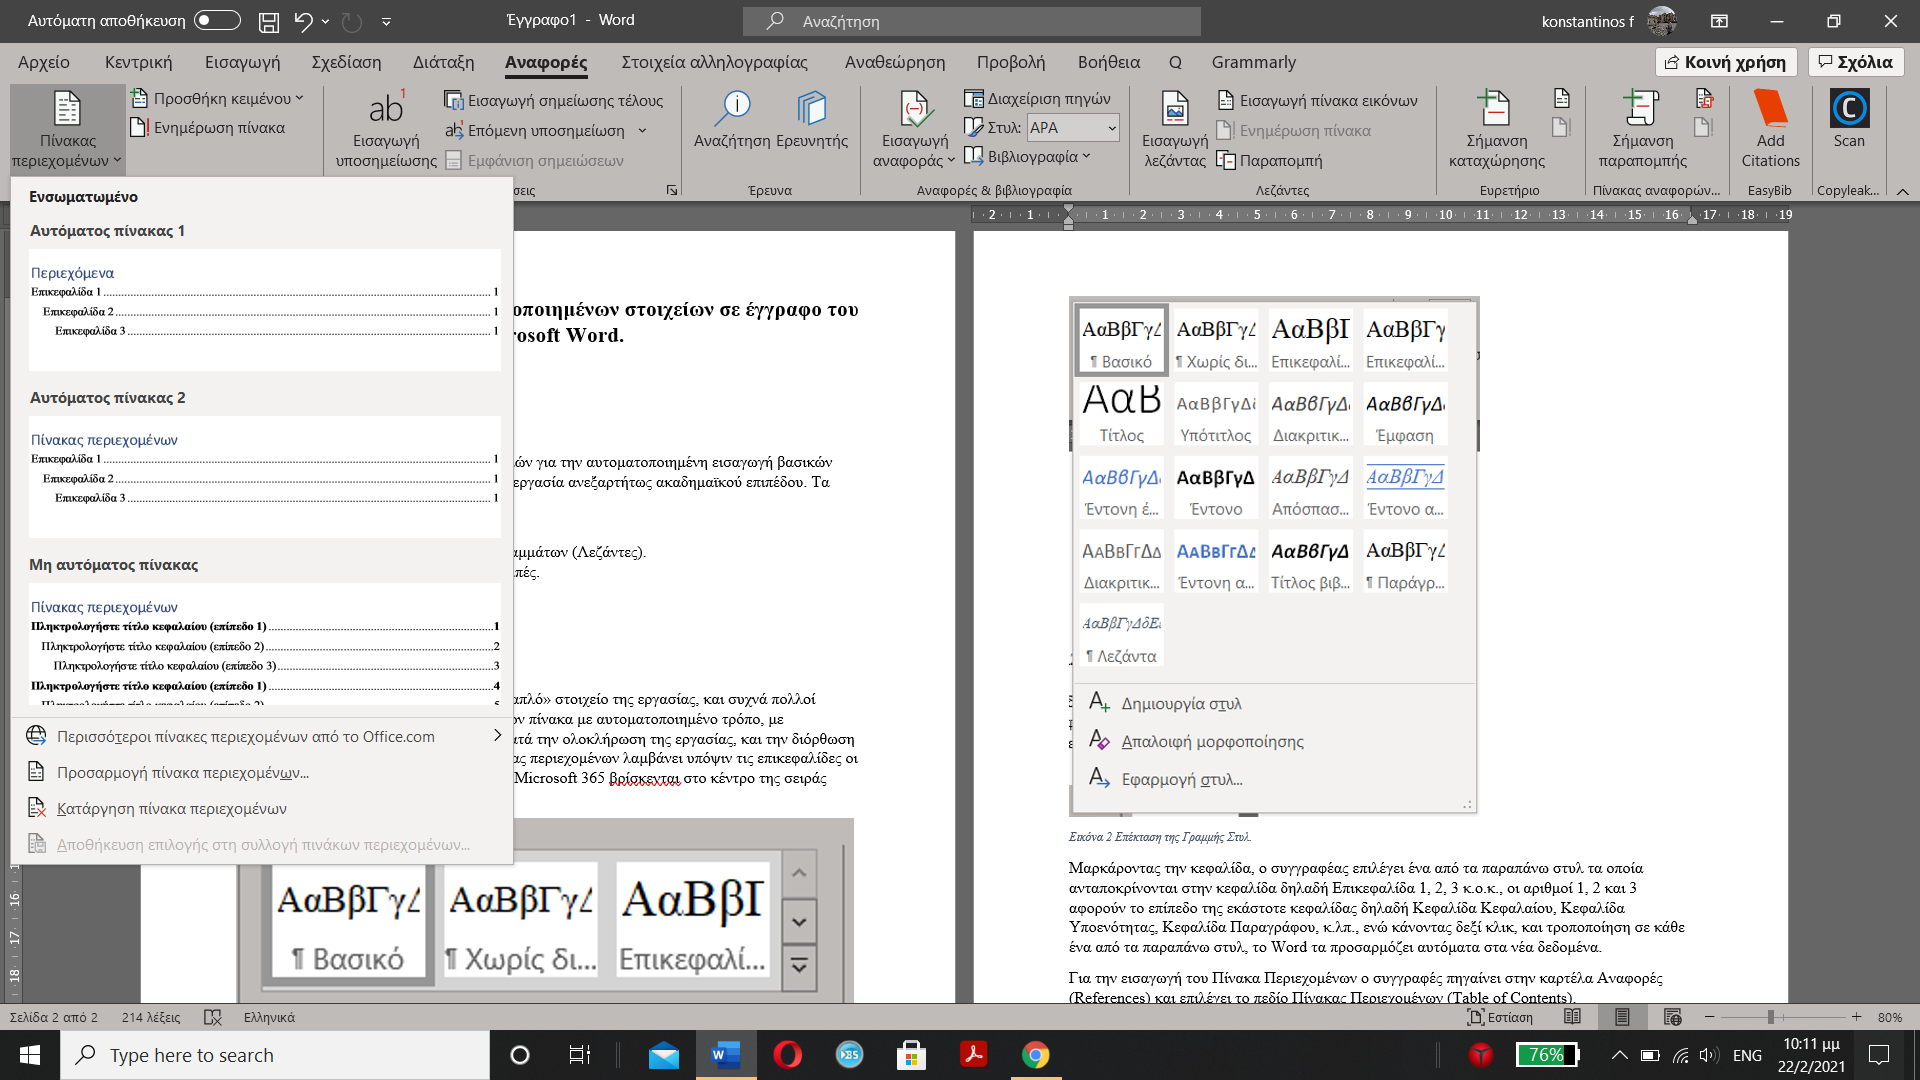Open the Windows Start menu
The width and height of the screenshot is (1920, 1080).
coord(30,1055)
